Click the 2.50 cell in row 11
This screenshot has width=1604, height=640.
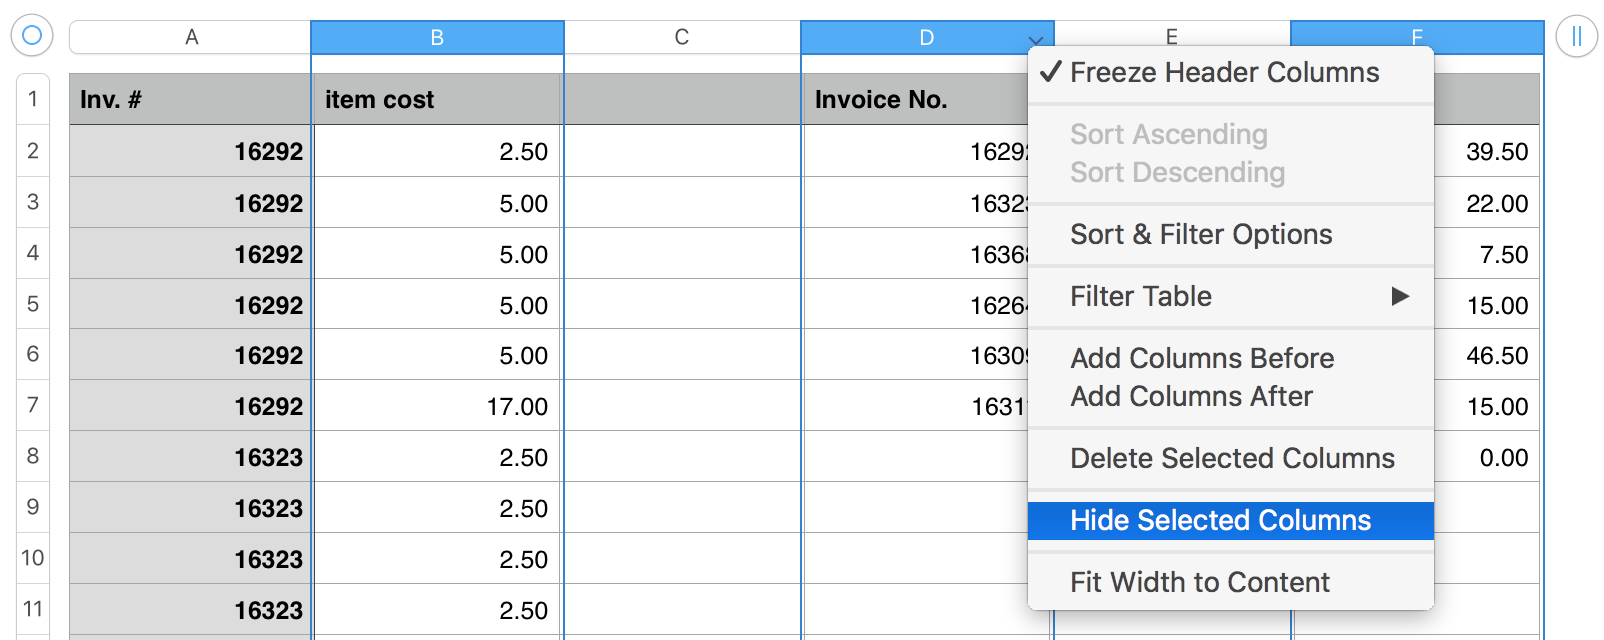[x=437, y=610]
